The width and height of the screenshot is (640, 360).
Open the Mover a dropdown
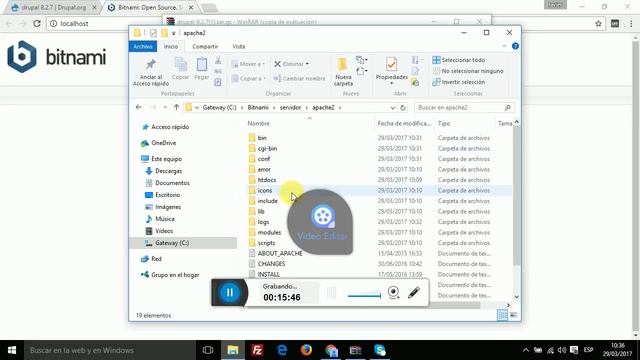248,64
